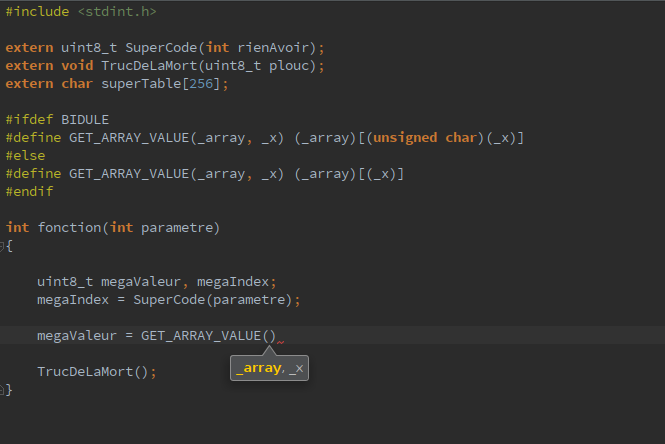Image resolution: width=665 pixels, height=444 pixels.
Task: Click 'unsigned char' cast in first define
Action: point(426,138)
